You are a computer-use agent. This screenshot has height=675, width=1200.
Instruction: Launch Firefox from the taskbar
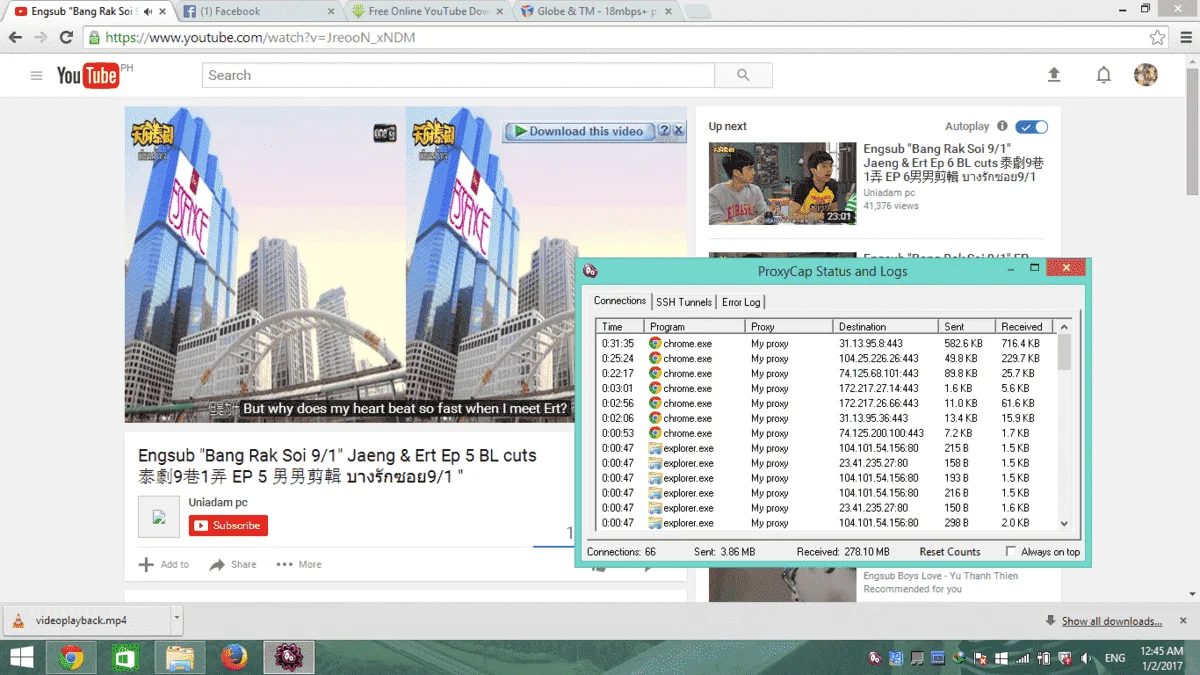point(234,657)
